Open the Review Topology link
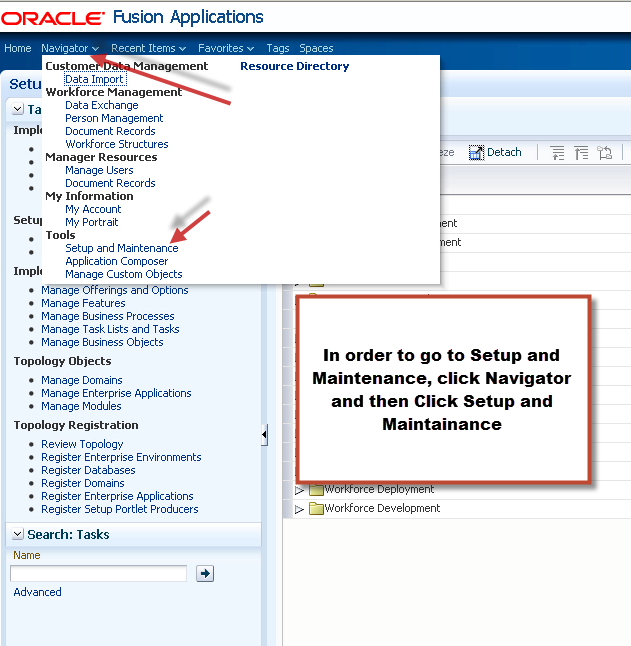This screenshot has width=631, height=646. tap(82, 444)
